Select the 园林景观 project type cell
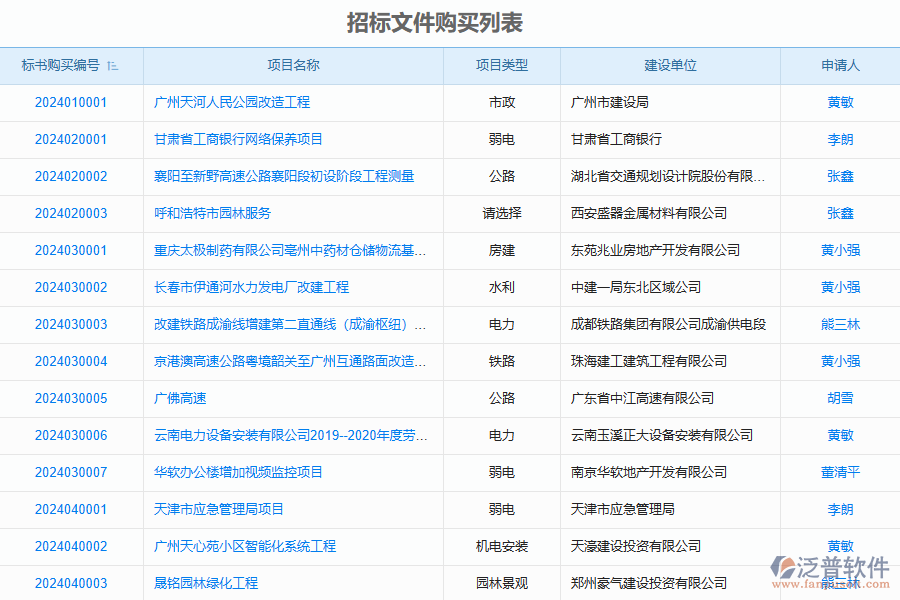Screen dimensions: 900x600 pos(502,583)
